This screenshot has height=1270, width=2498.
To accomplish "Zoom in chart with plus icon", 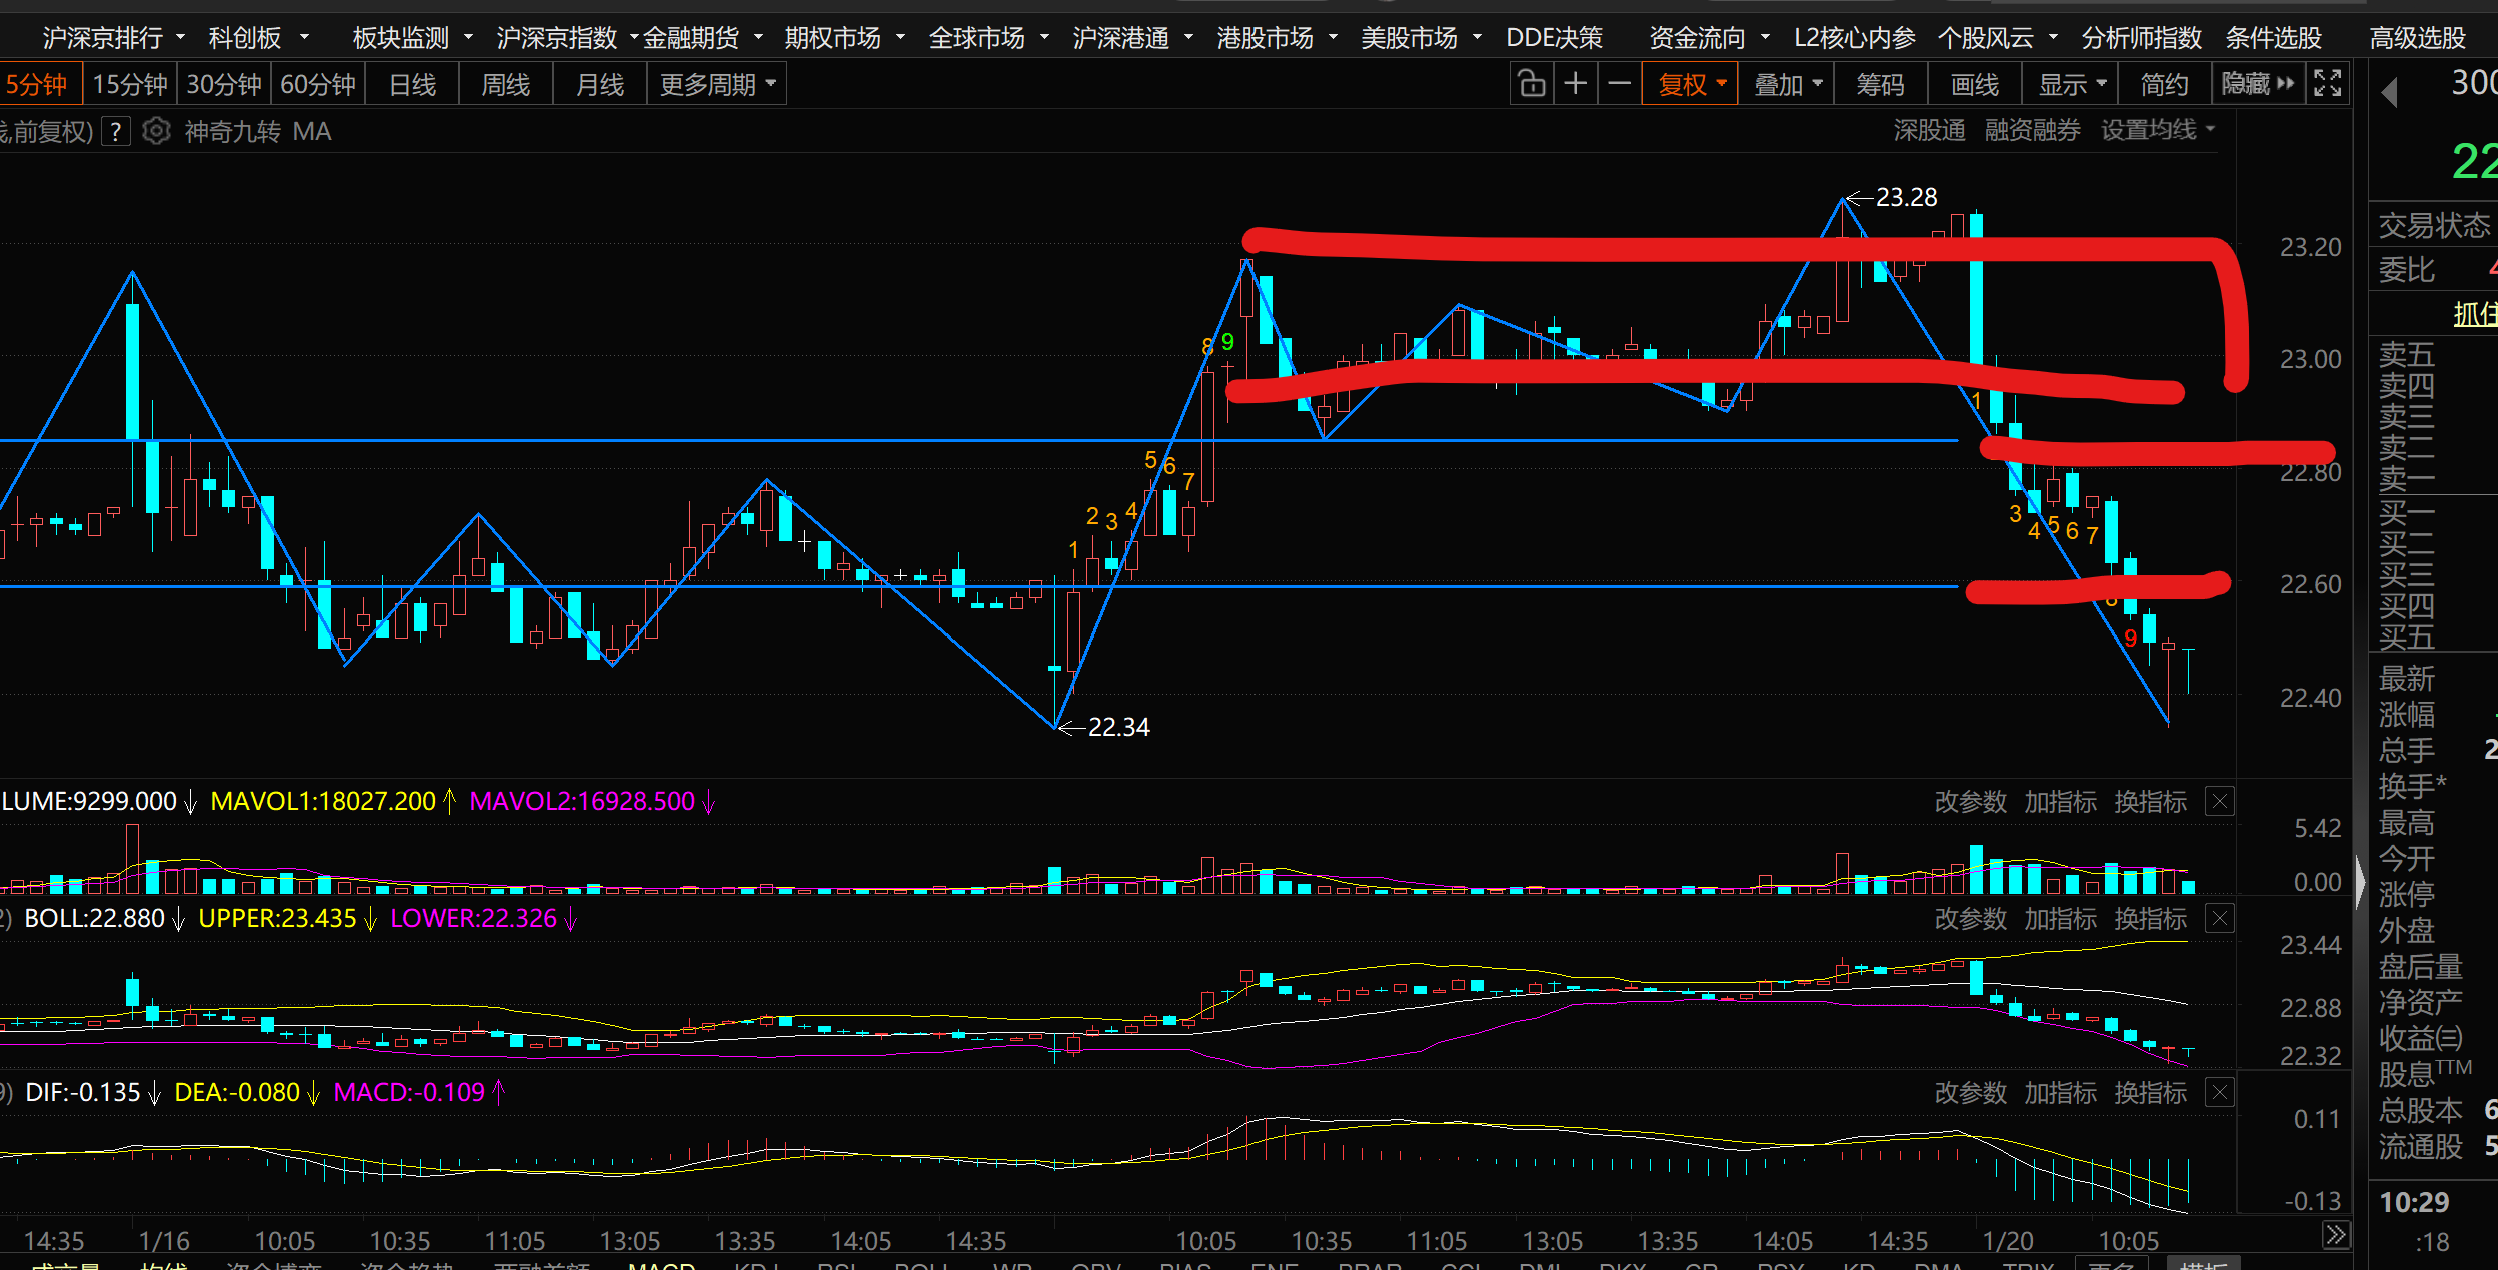I will point(1575,84).
